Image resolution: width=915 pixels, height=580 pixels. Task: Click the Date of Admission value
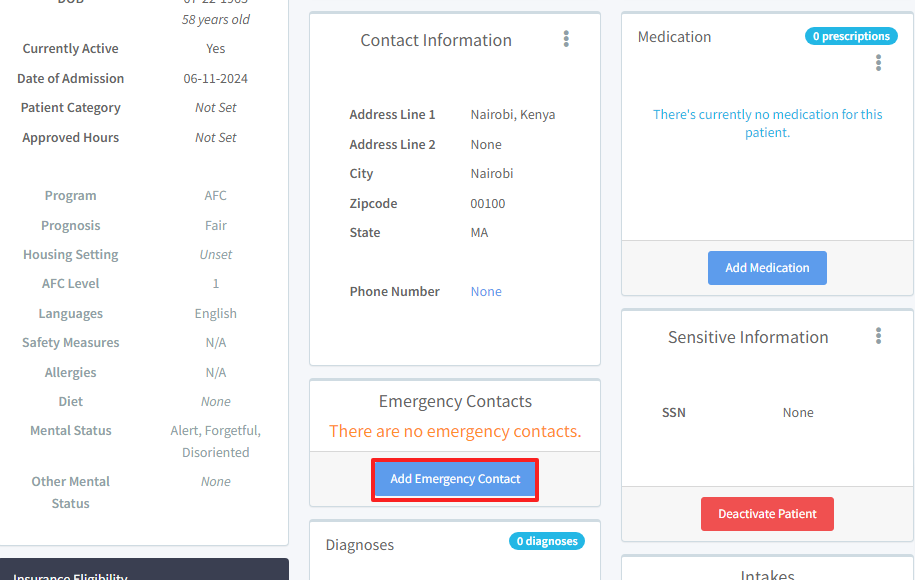tap(216, 79)
